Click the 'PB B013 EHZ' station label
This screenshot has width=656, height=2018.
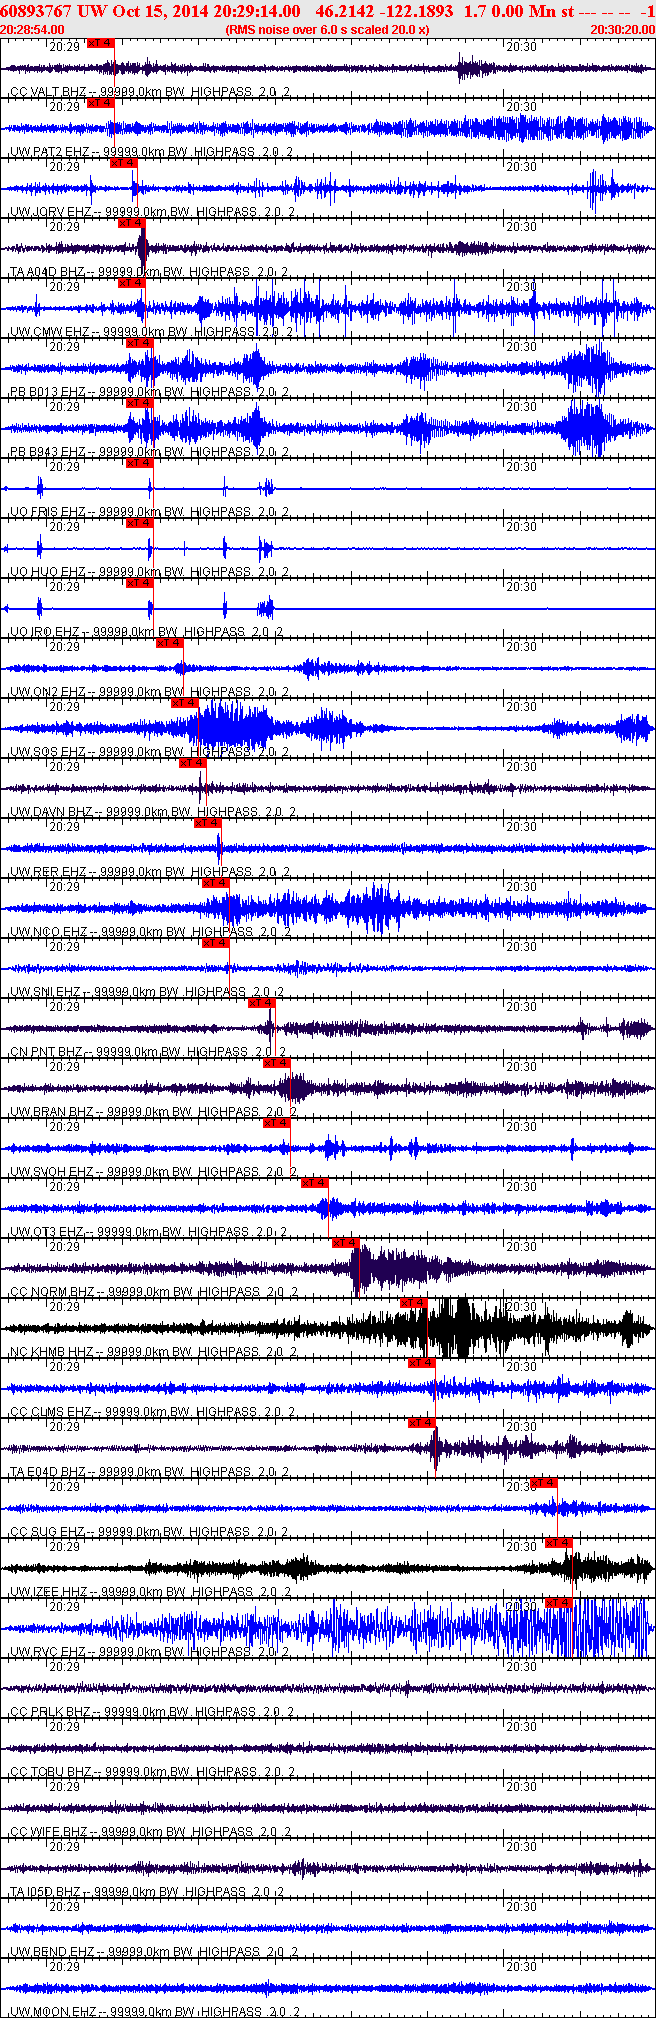pos(47,392)
